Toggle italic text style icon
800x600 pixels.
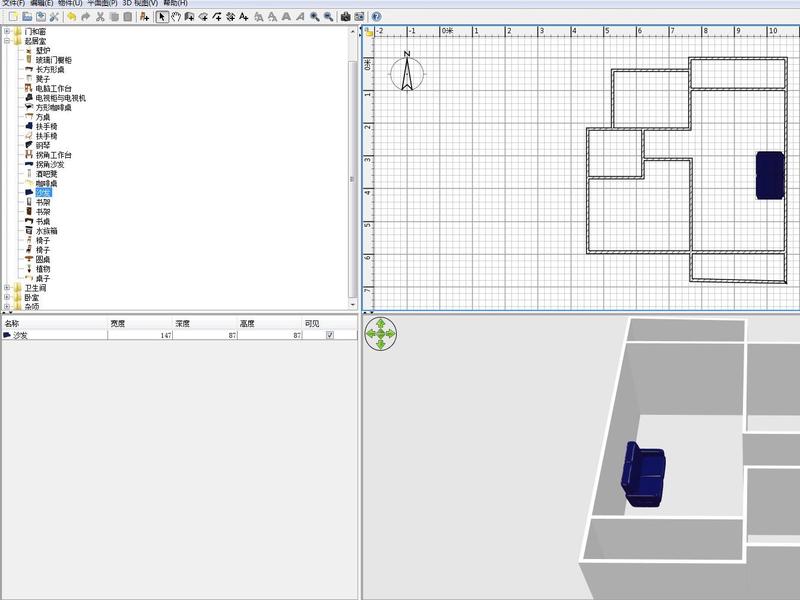[300, 17]
